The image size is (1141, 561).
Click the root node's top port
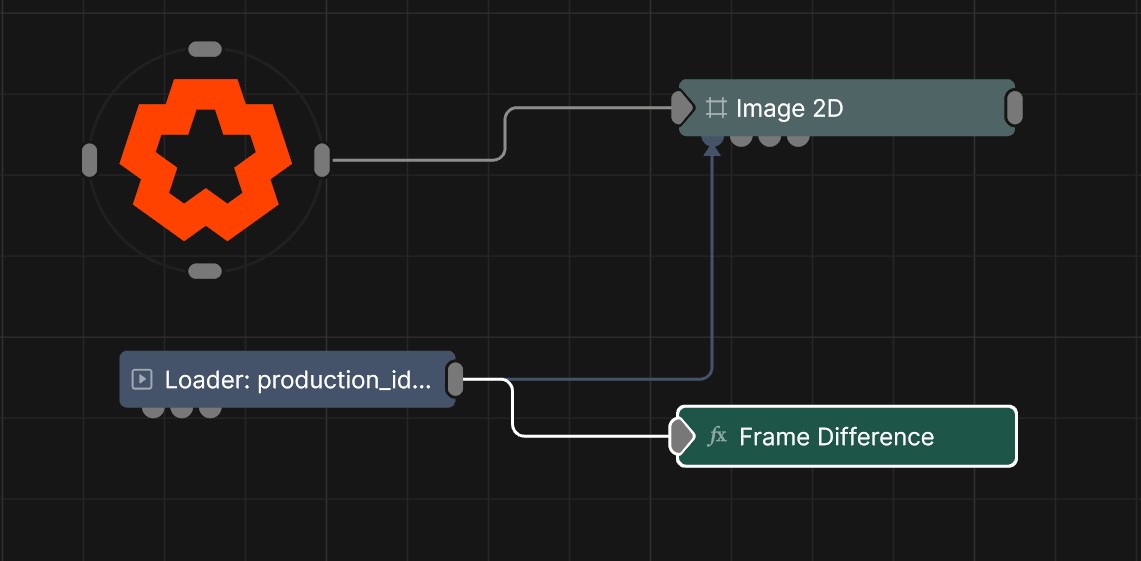pos(205,49)
